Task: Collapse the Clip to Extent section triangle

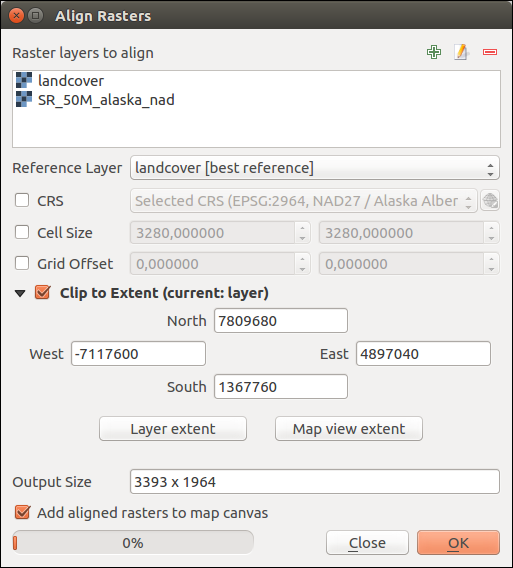Action: tap(20, 293)
